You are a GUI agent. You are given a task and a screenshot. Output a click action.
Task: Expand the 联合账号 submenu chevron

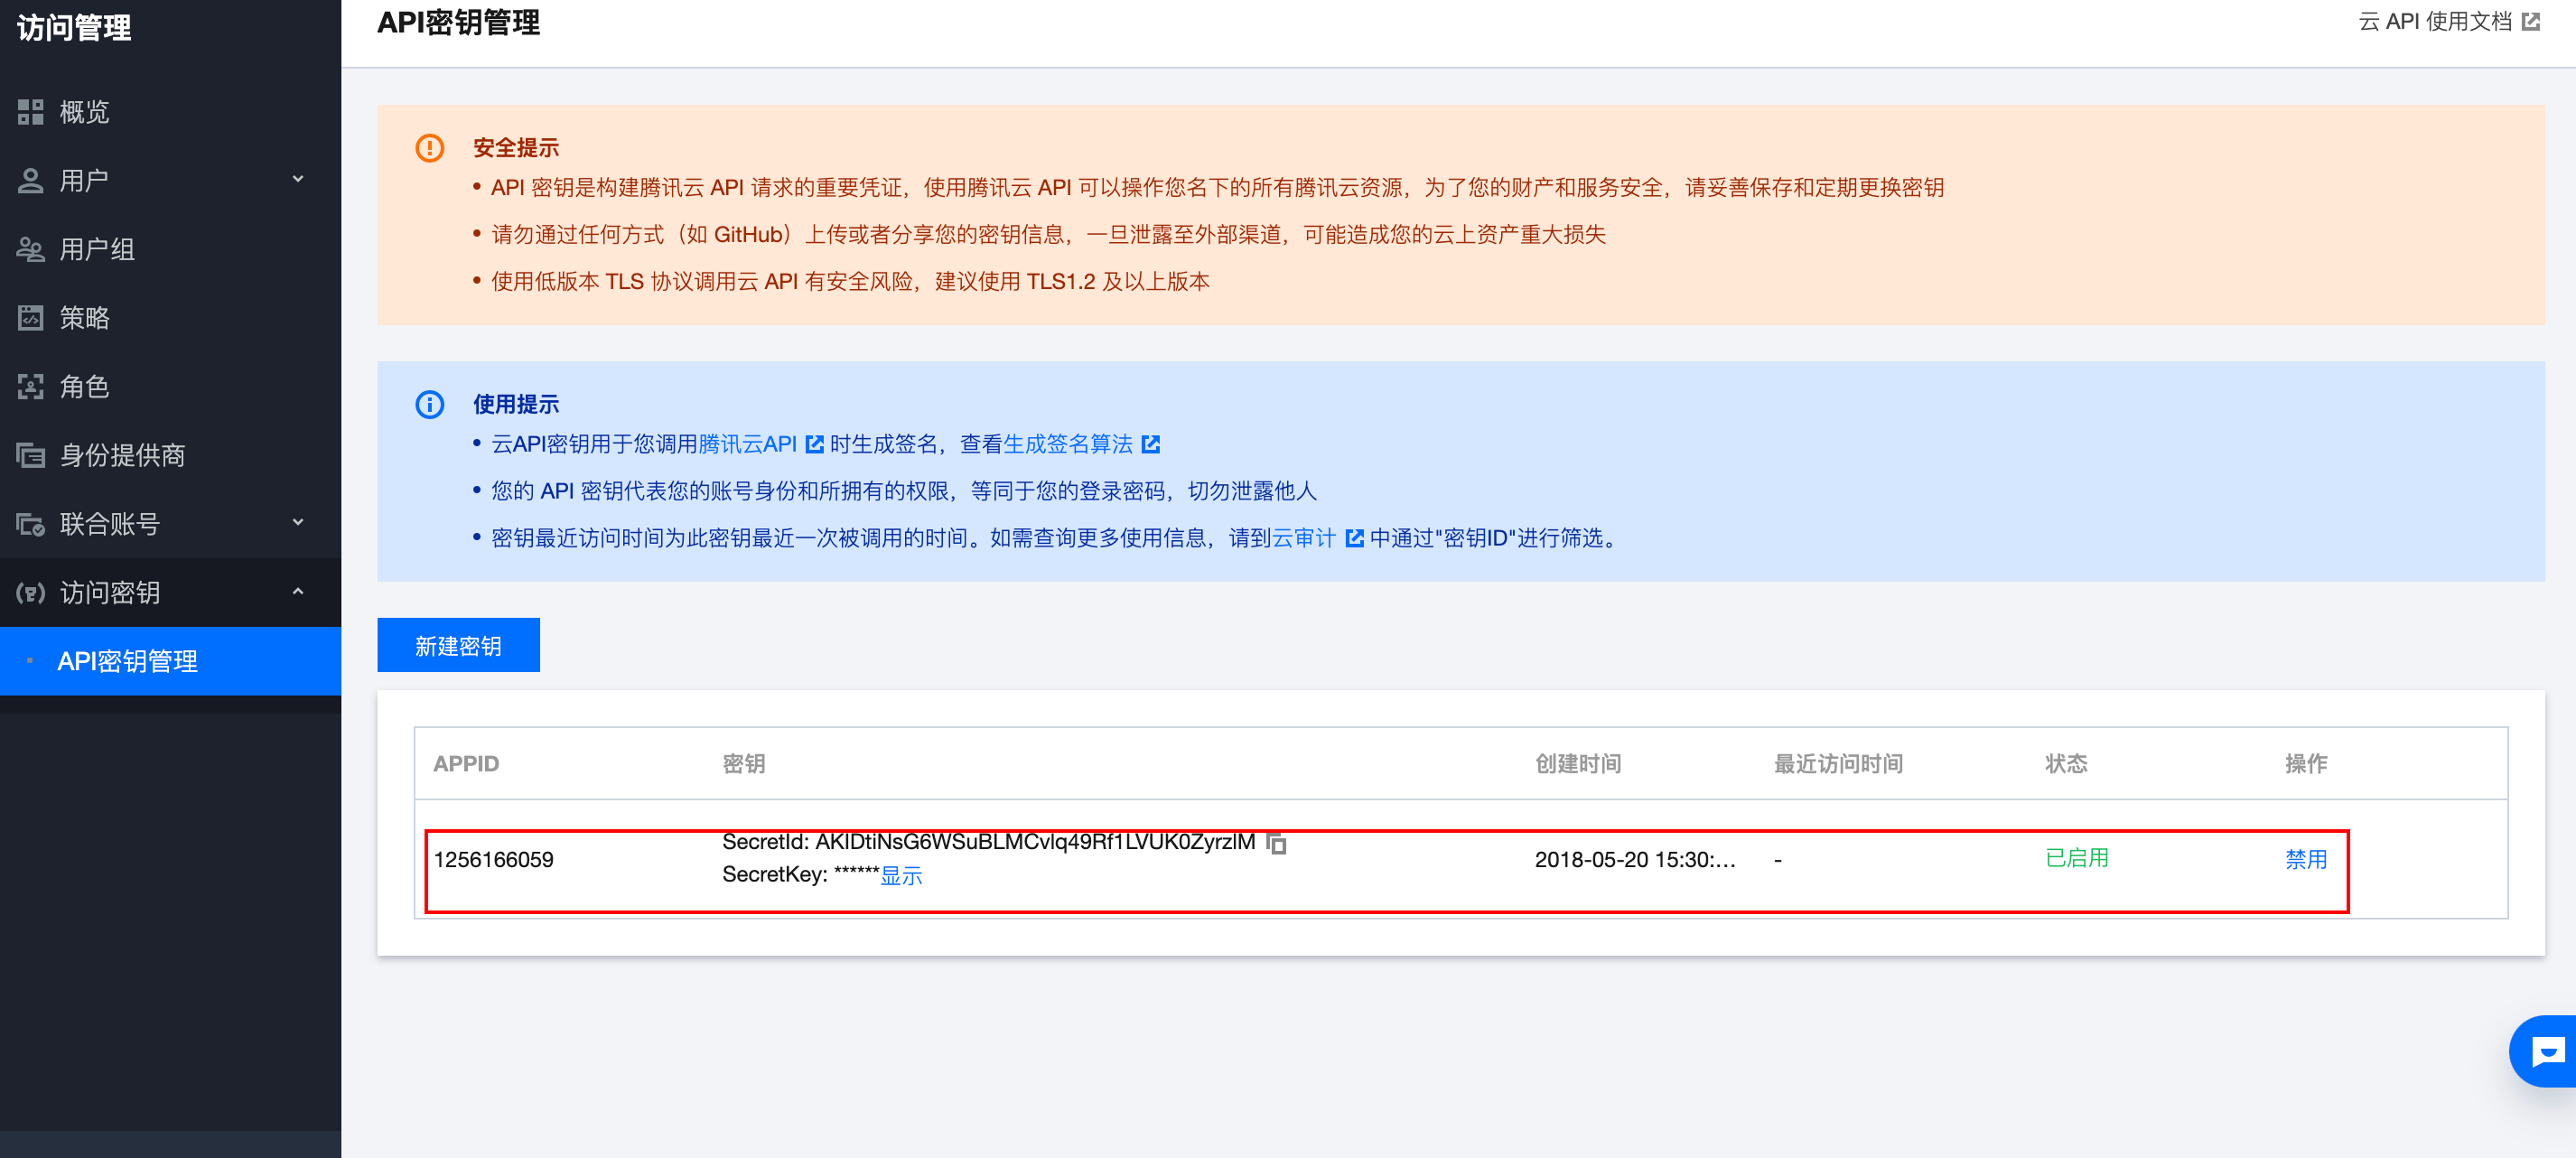point(297,523)
